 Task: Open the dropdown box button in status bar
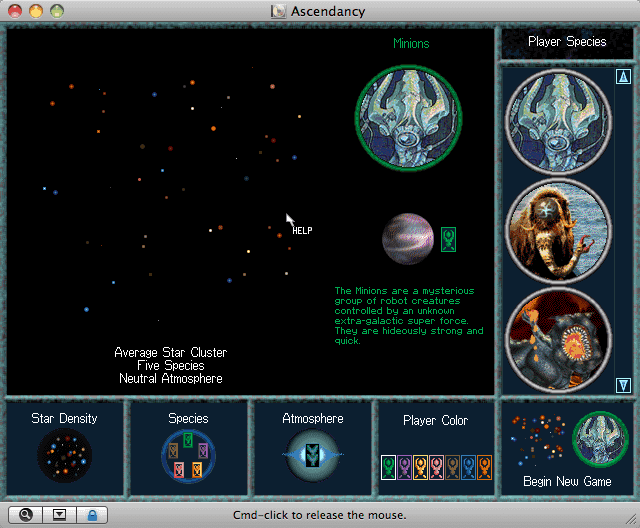[59, 515]
